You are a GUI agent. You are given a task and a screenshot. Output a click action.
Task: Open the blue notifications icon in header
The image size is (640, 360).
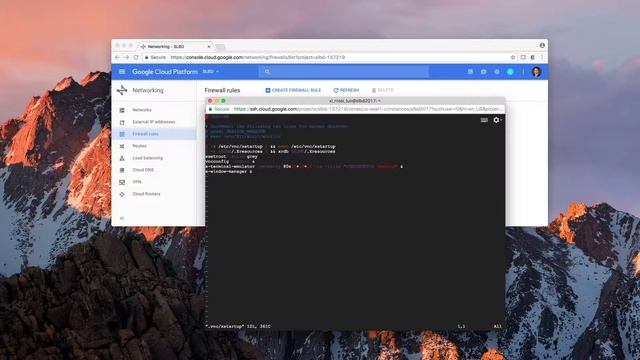coord(510,72)
